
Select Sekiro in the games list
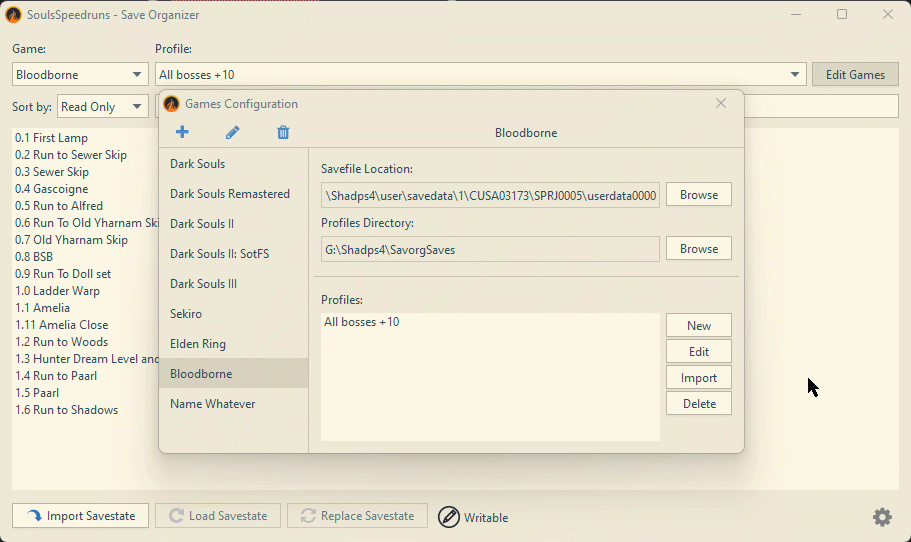coord(186,314)
